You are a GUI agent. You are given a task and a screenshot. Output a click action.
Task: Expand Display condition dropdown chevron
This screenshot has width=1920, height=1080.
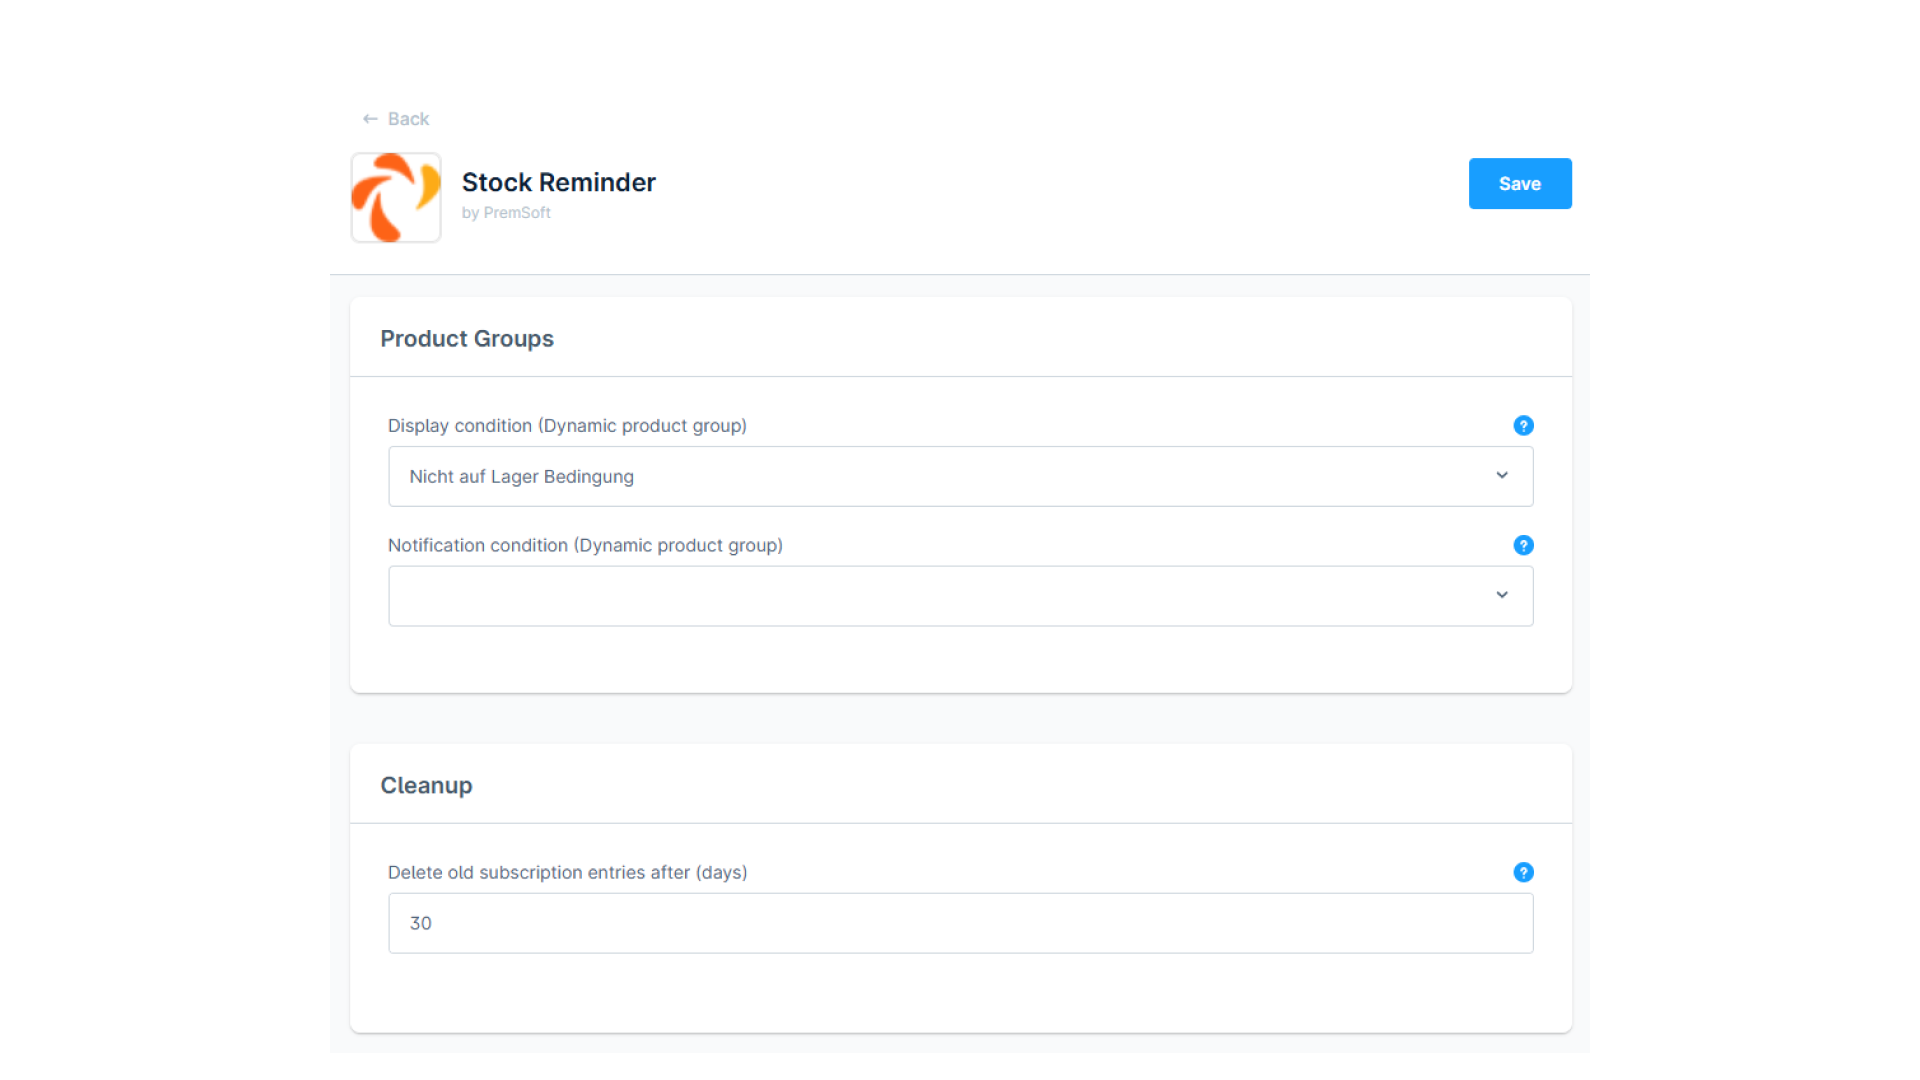[1501, 476]
